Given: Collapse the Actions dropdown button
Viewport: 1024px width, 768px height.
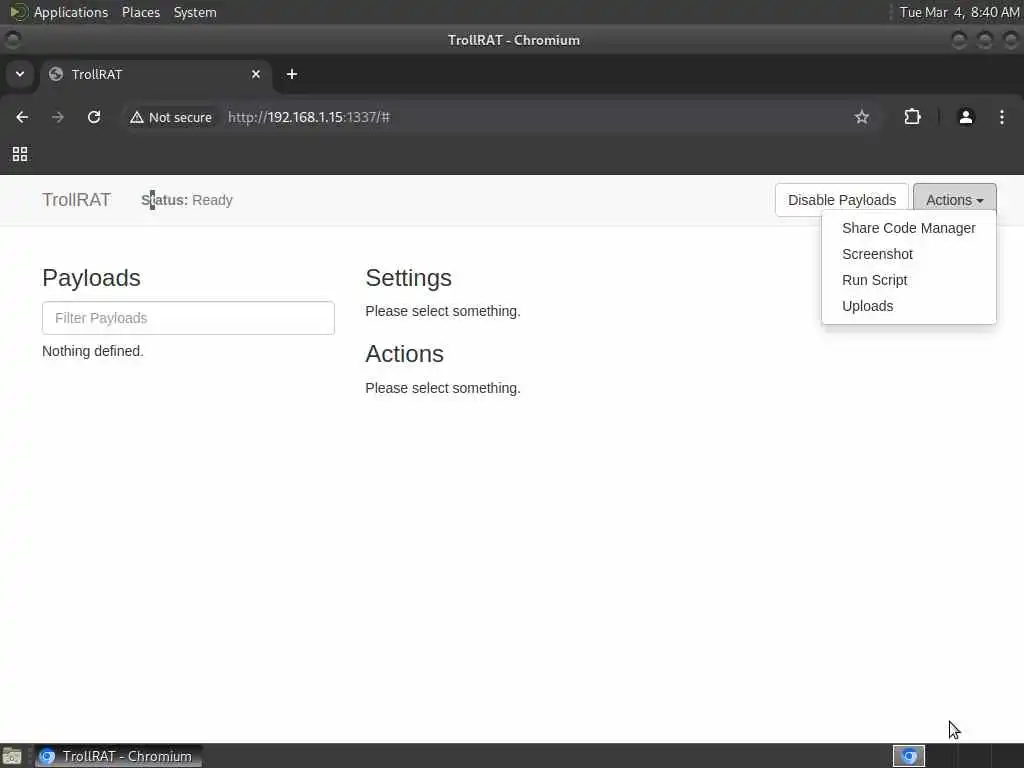Looking at the screenshot, I should click(x=955, y=200).
